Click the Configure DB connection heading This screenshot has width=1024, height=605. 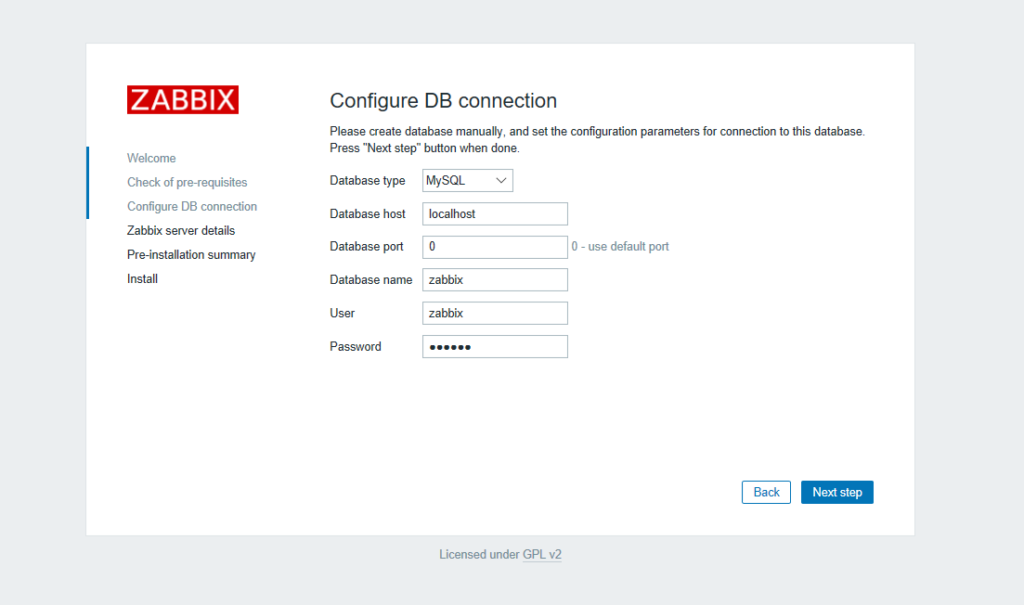(x=443, y=101)
